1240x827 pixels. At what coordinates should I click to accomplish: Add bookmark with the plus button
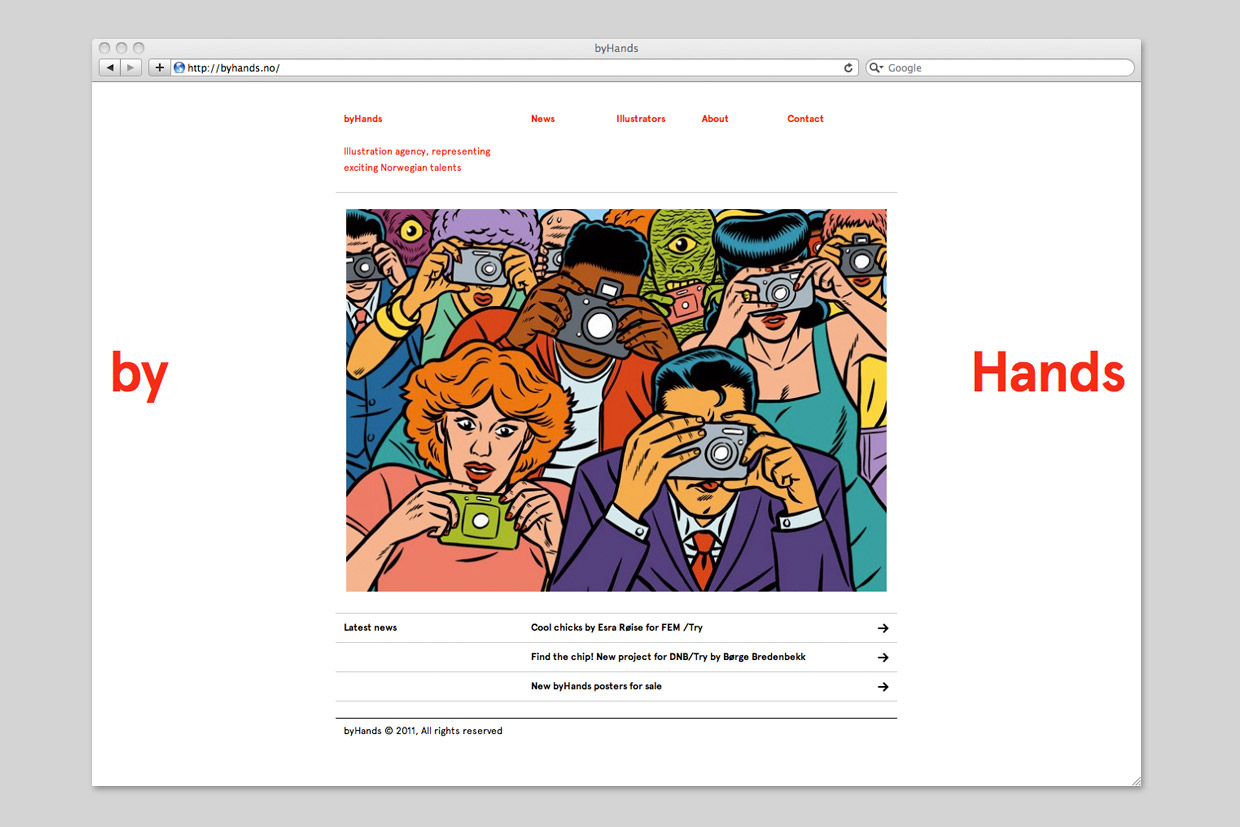(159, 68)
